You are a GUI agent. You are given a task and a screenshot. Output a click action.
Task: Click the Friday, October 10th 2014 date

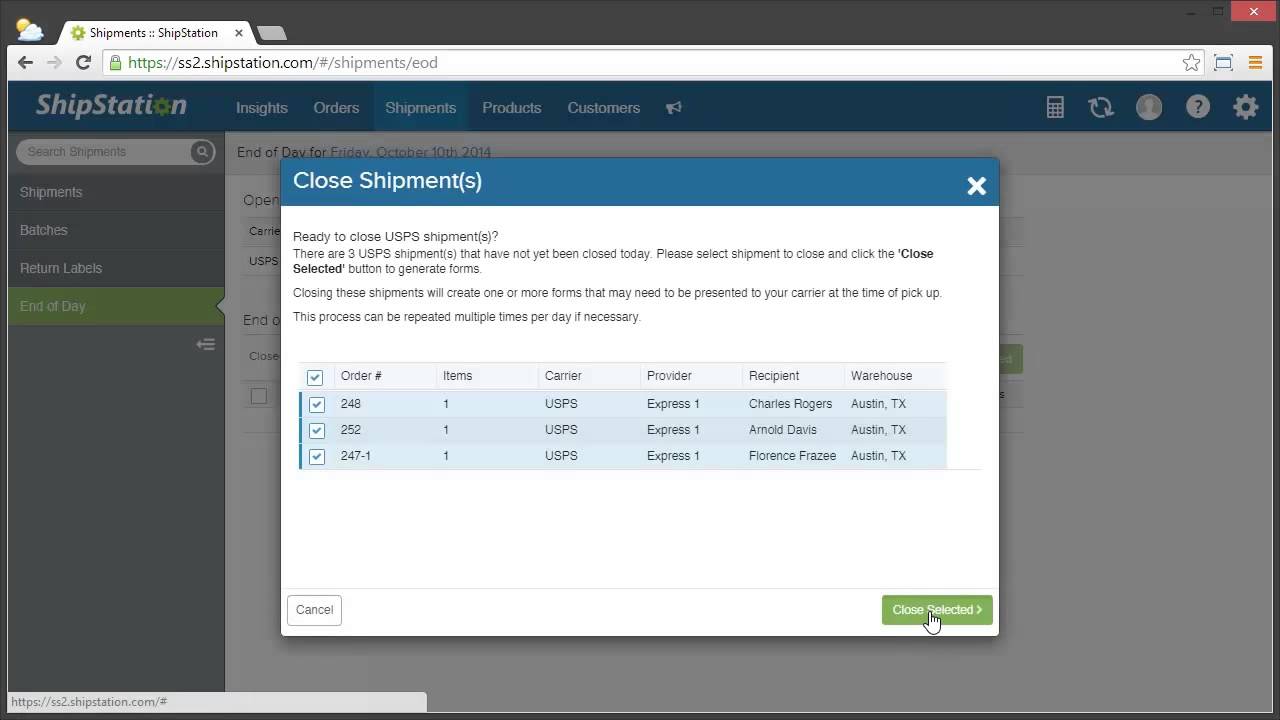(410, 153)
